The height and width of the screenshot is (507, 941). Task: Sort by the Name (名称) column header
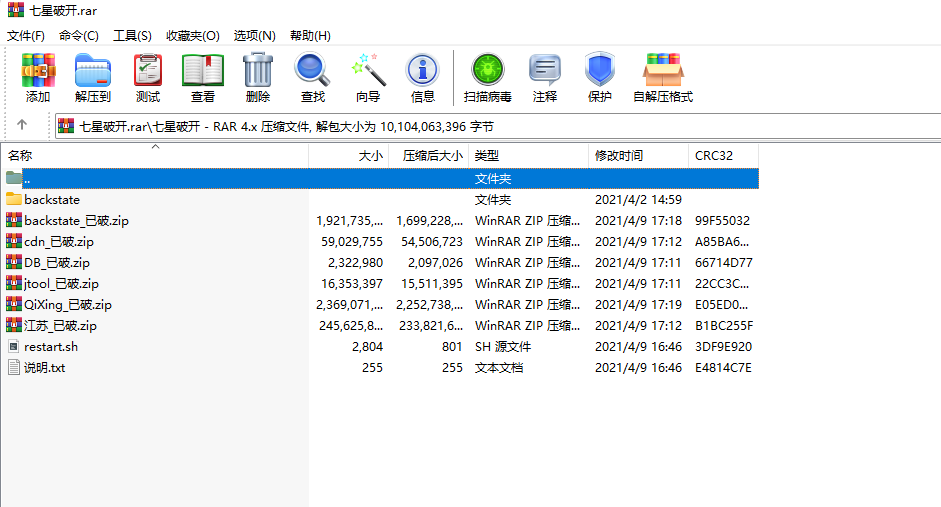21,156
